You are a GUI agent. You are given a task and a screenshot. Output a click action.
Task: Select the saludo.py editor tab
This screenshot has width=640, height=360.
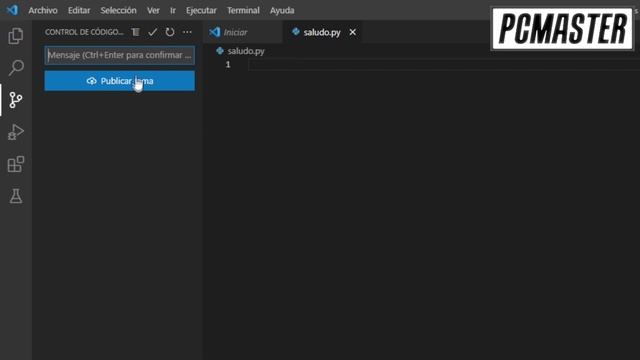tap(322, 32)
